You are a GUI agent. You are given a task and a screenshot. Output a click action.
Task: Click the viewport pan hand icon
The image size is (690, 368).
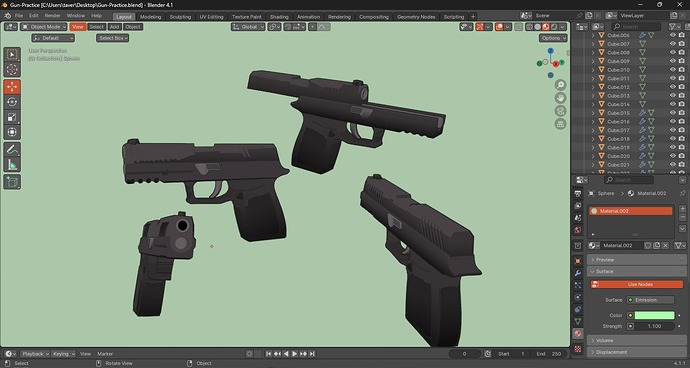coord(561,98)
